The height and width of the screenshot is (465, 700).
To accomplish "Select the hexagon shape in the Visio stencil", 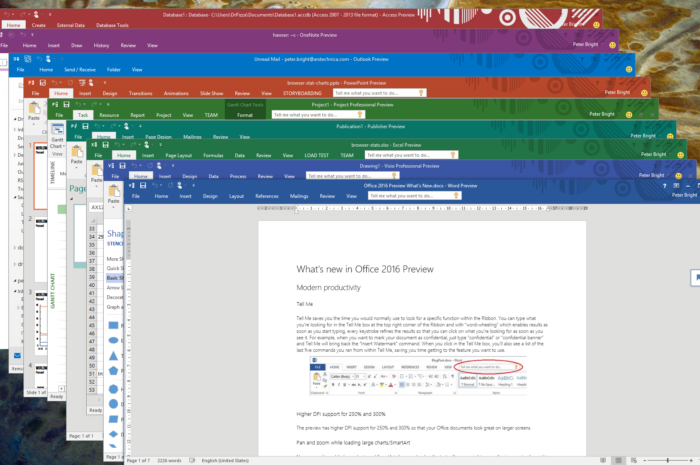I will pyautogui.click(x=113, y=389).
